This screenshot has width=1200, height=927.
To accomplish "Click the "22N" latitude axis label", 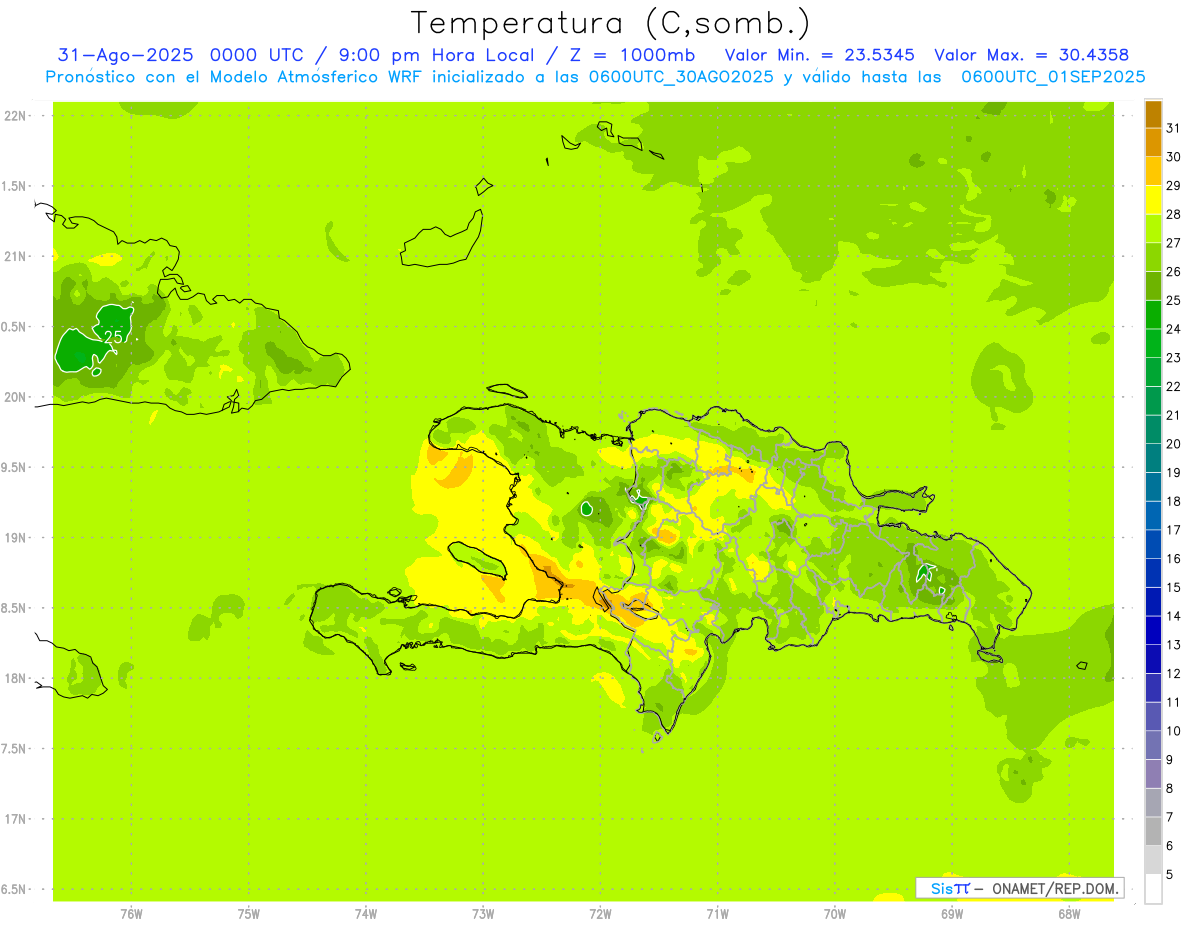I will [x=15, y=116].
